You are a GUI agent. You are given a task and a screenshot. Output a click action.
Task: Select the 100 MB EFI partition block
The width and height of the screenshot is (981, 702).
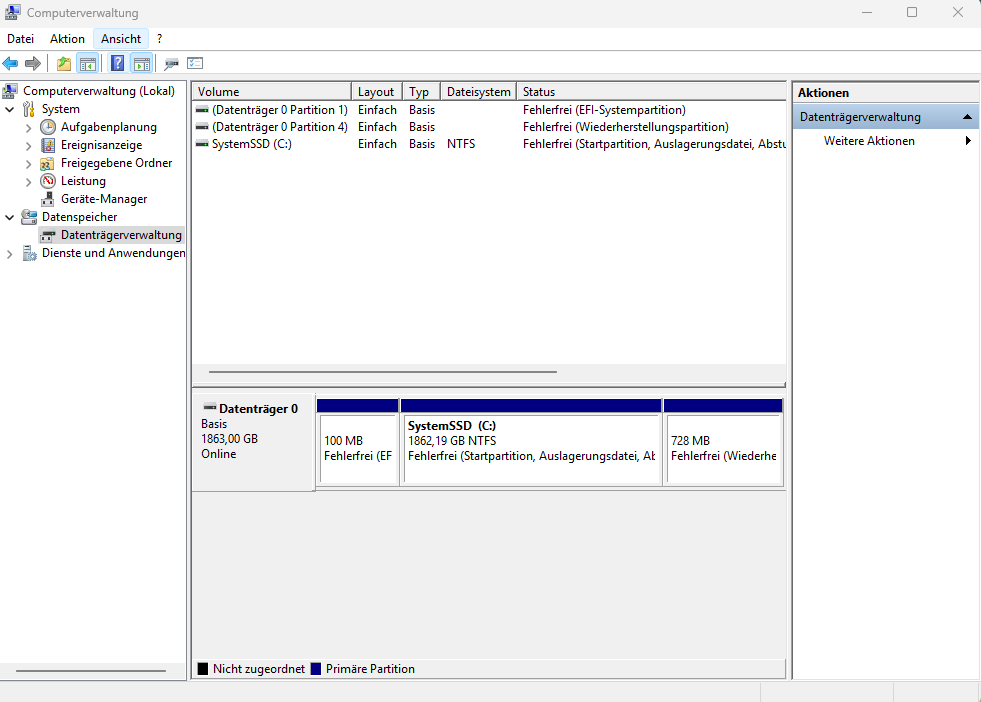358,442
